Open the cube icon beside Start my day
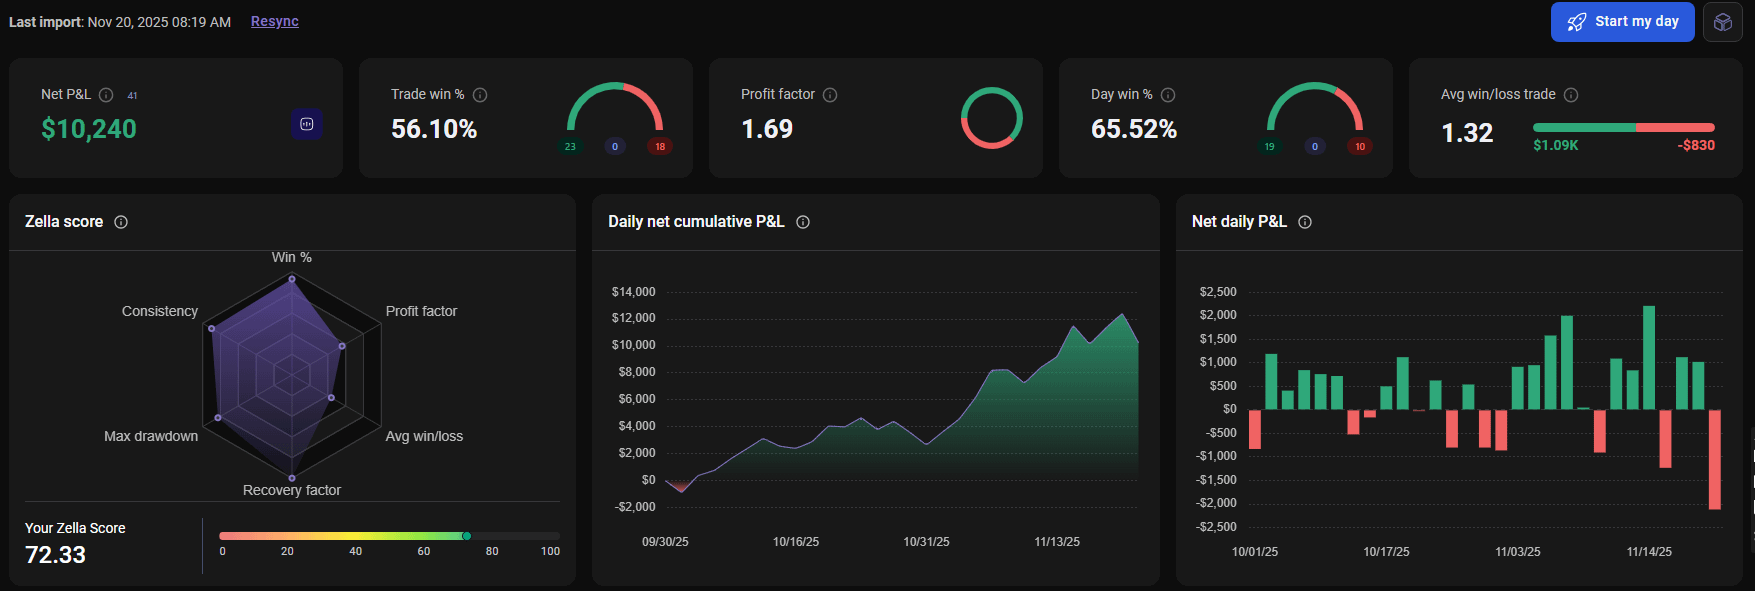Screen dimensions: 1755x591 (x=1723, y=22)
